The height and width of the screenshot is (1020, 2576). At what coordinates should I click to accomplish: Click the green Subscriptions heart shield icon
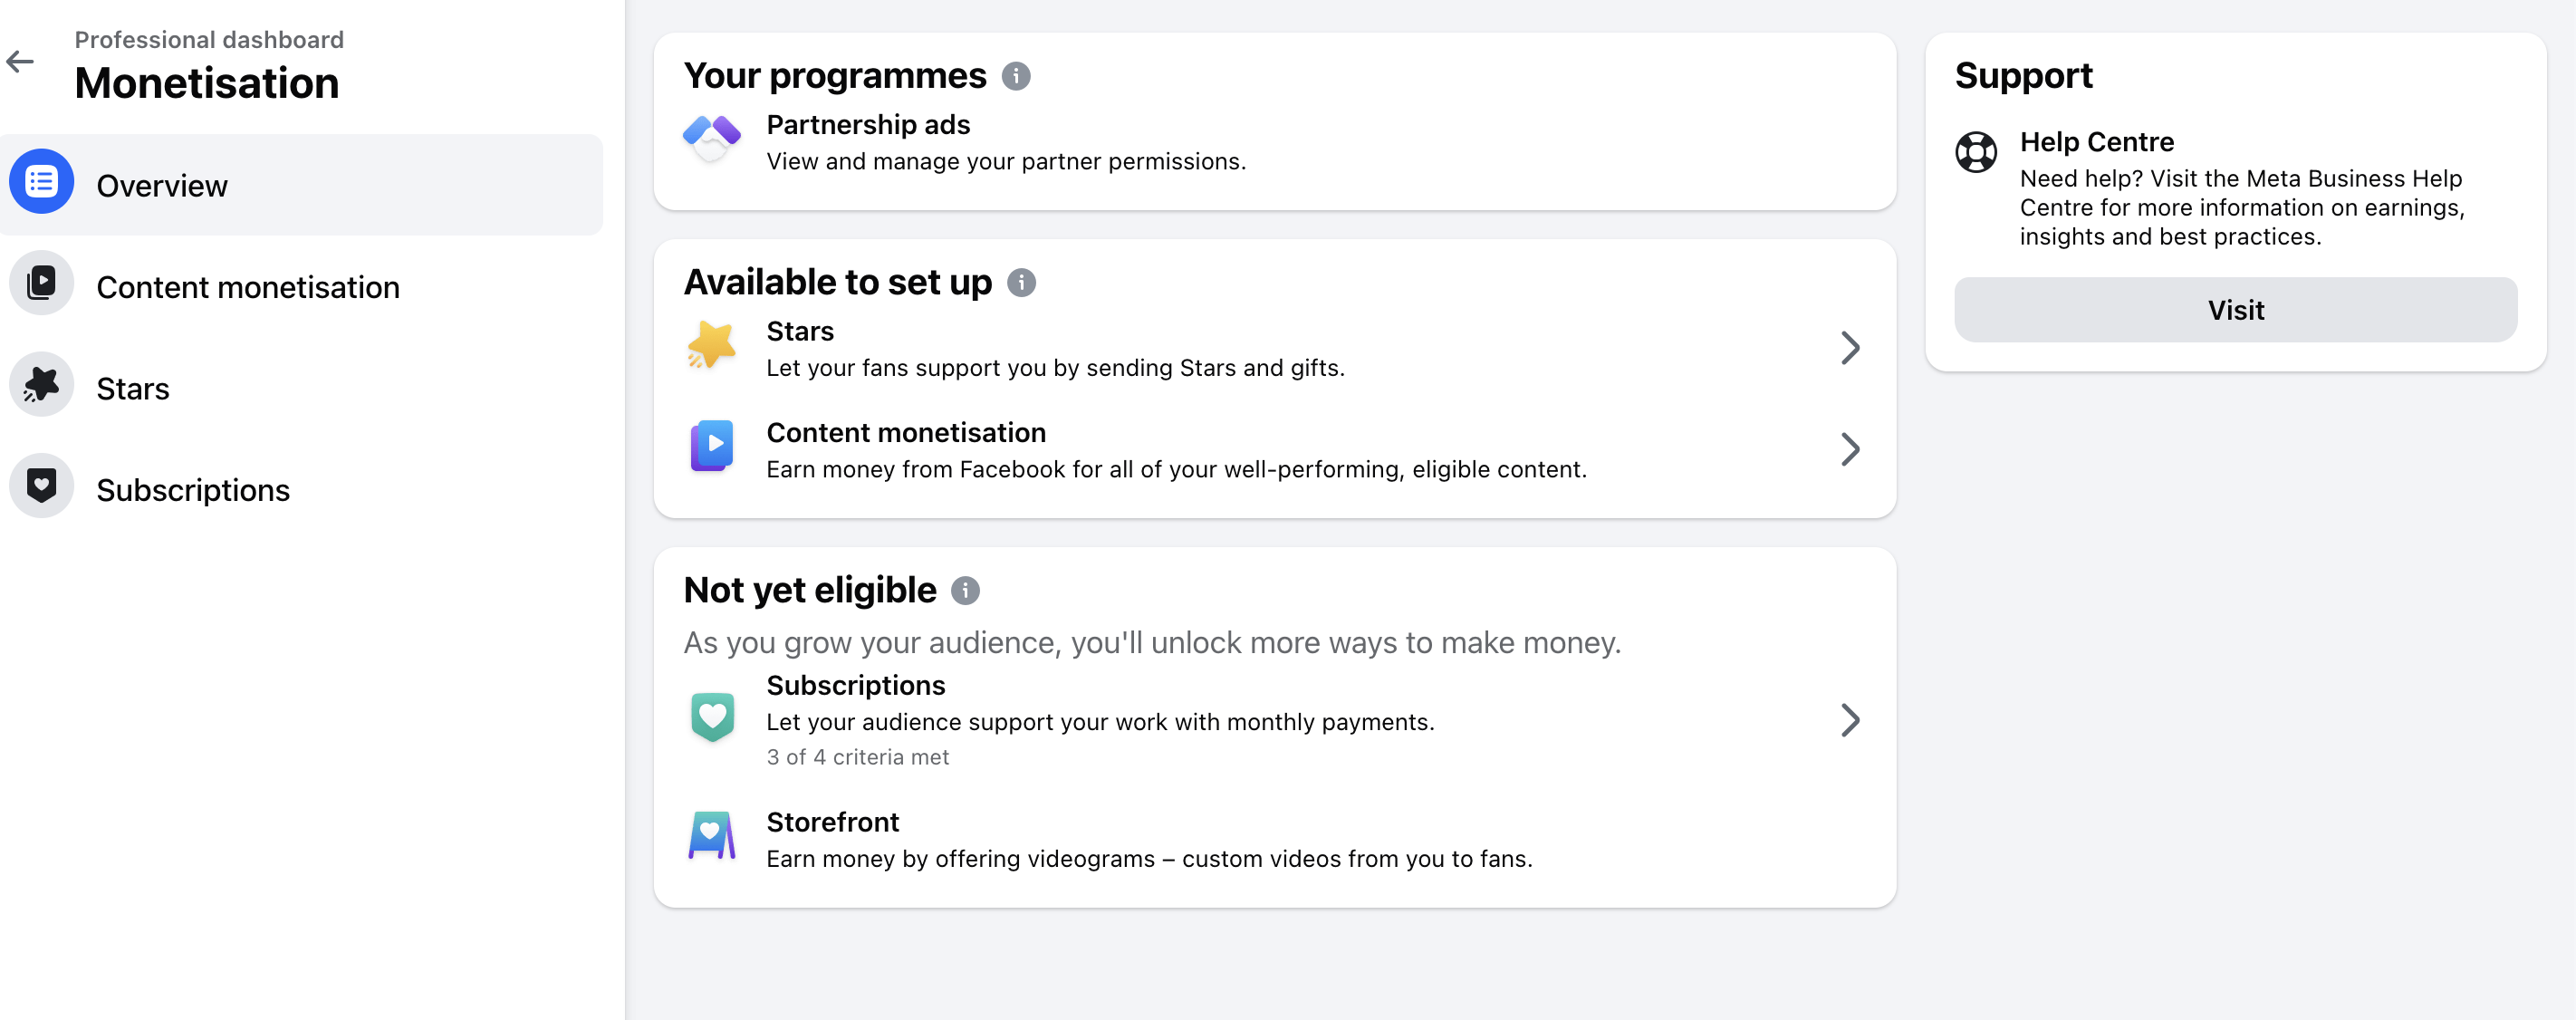(711, 716)
